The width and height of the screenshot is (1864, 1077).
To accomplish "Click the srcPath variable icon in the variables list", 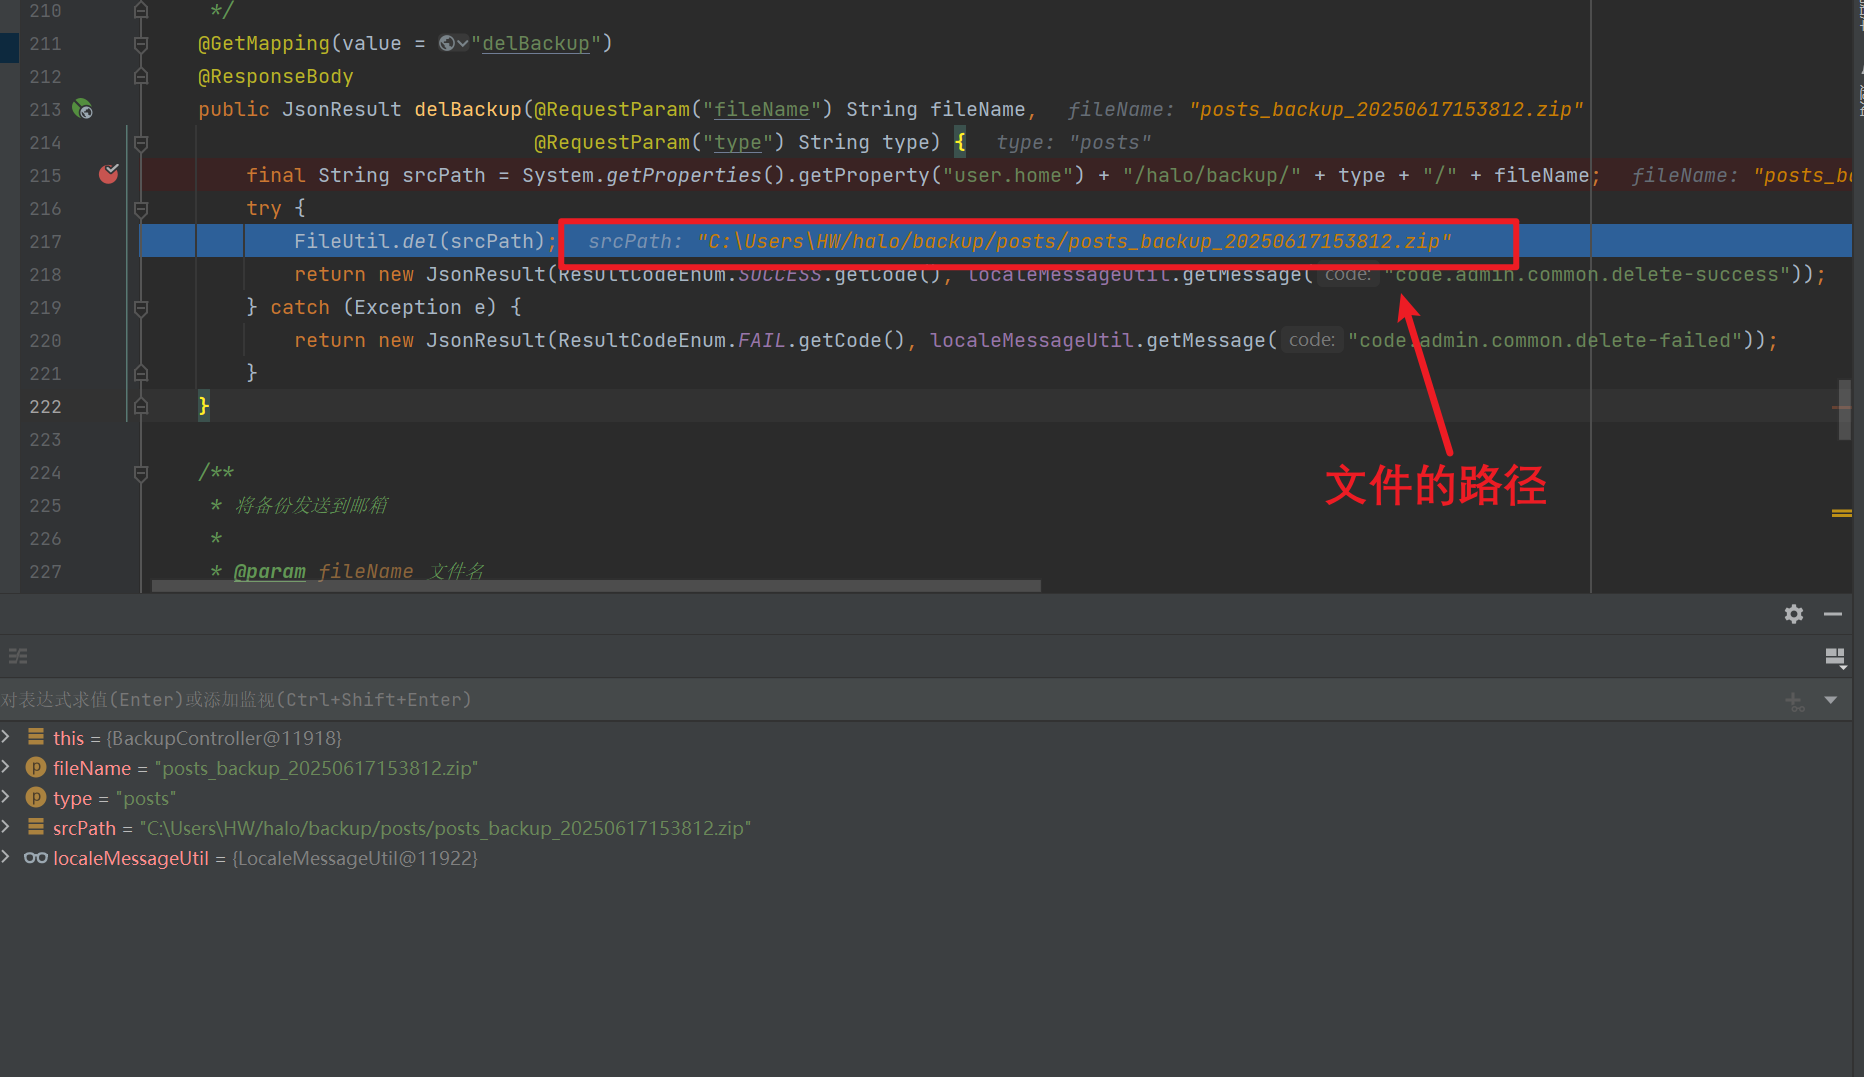I will tap(36, 827).
